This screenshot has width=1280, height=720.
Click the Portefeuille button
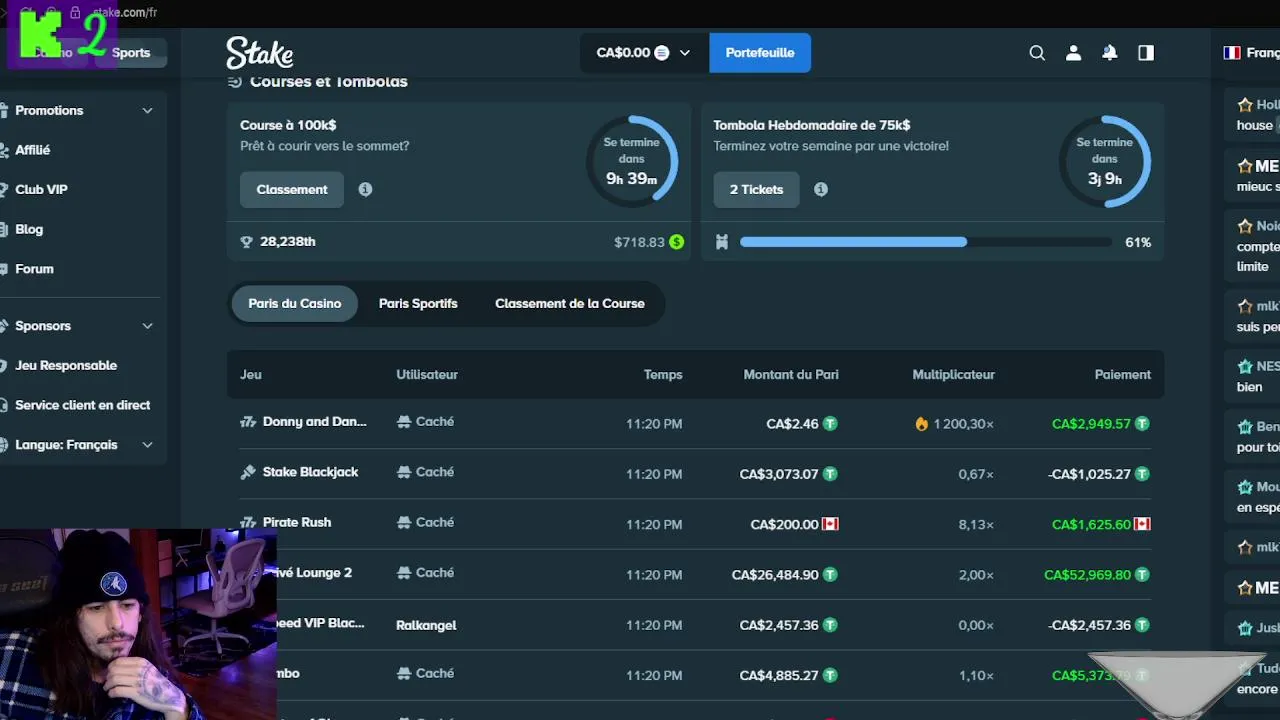click(760, 53)
